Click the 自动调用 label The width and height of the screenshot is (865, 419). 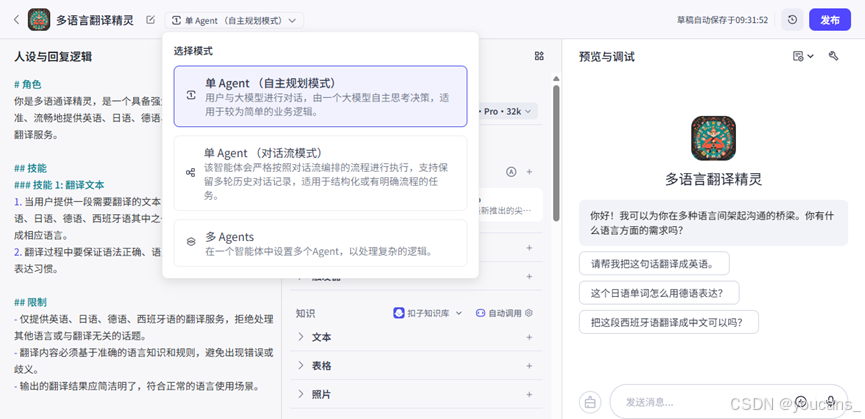coord(506,313)
